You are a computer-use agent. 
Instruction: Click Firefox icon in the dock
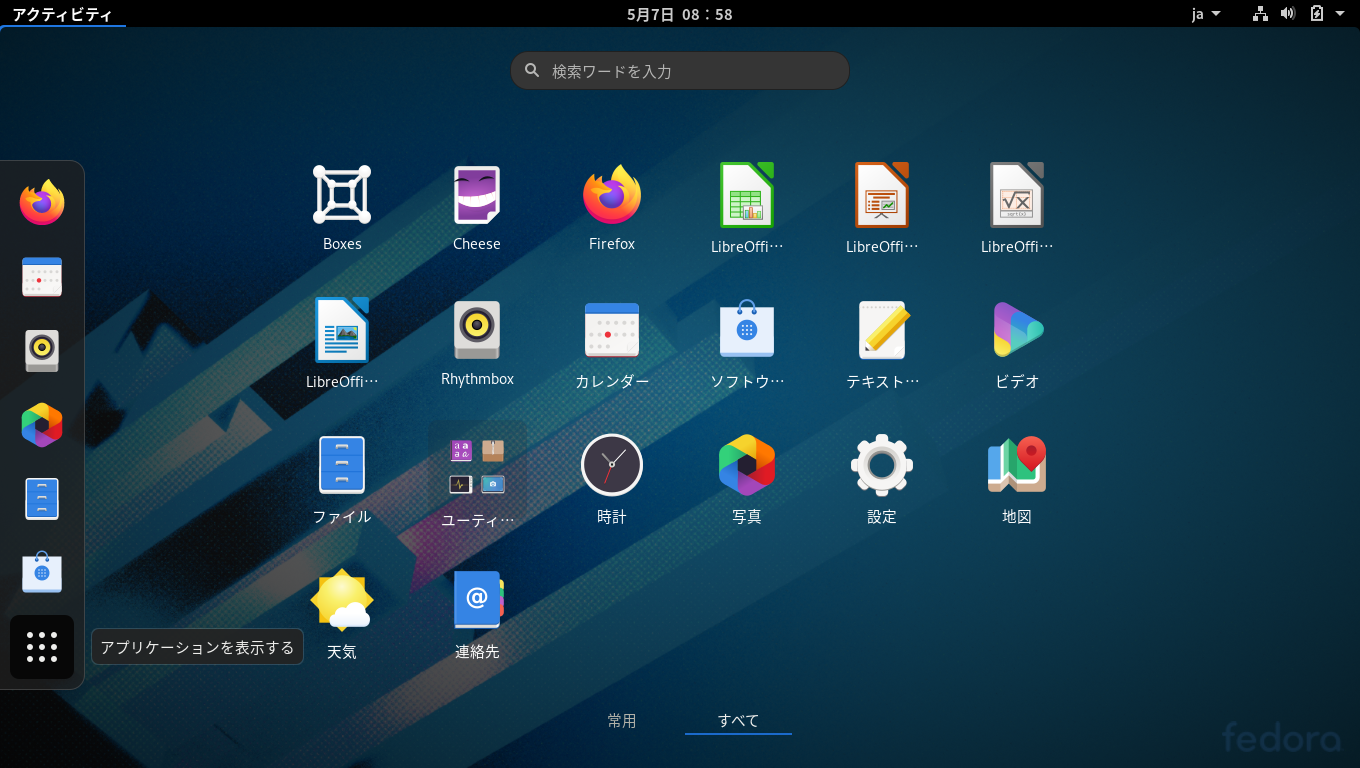(42, 203)
